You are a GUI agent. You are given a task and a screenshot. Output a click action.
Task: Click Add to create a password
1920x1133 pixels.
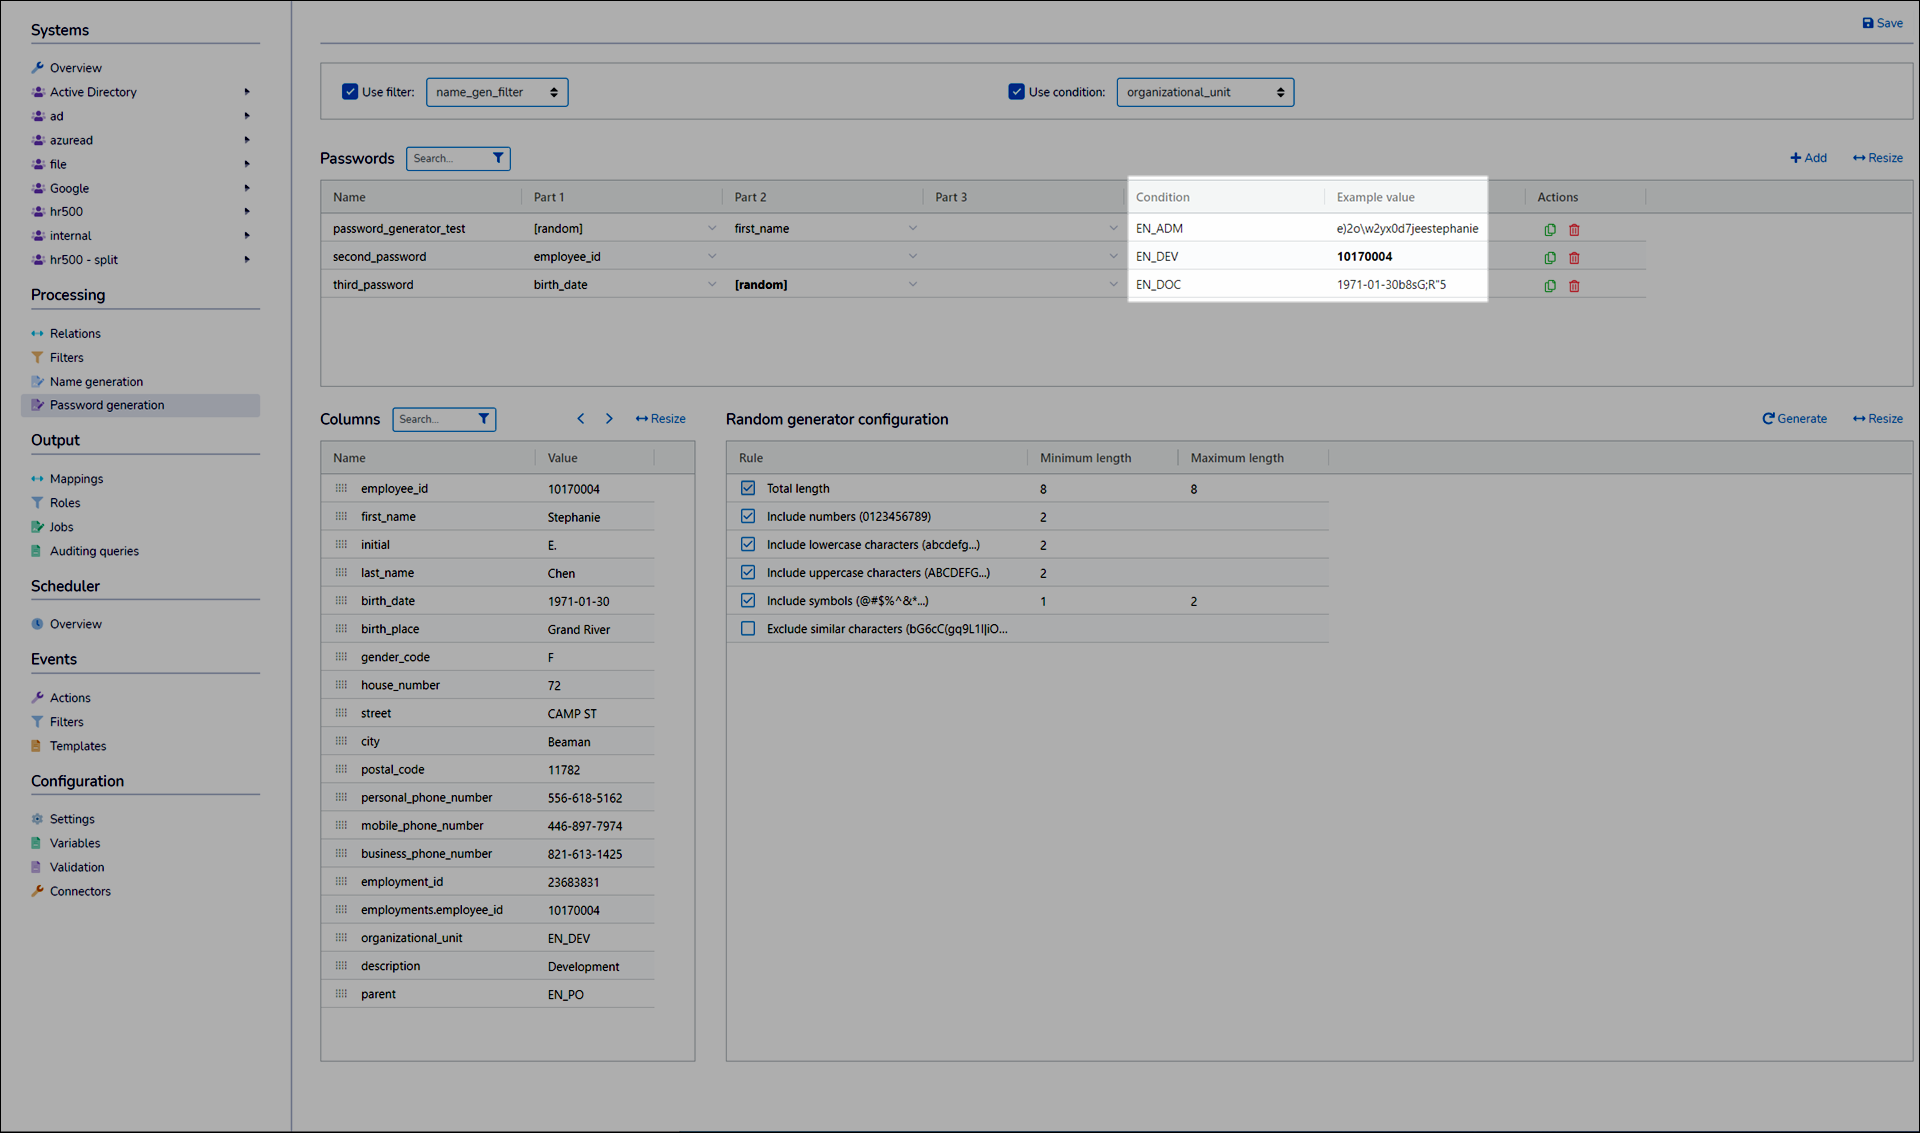(1808, 158)
